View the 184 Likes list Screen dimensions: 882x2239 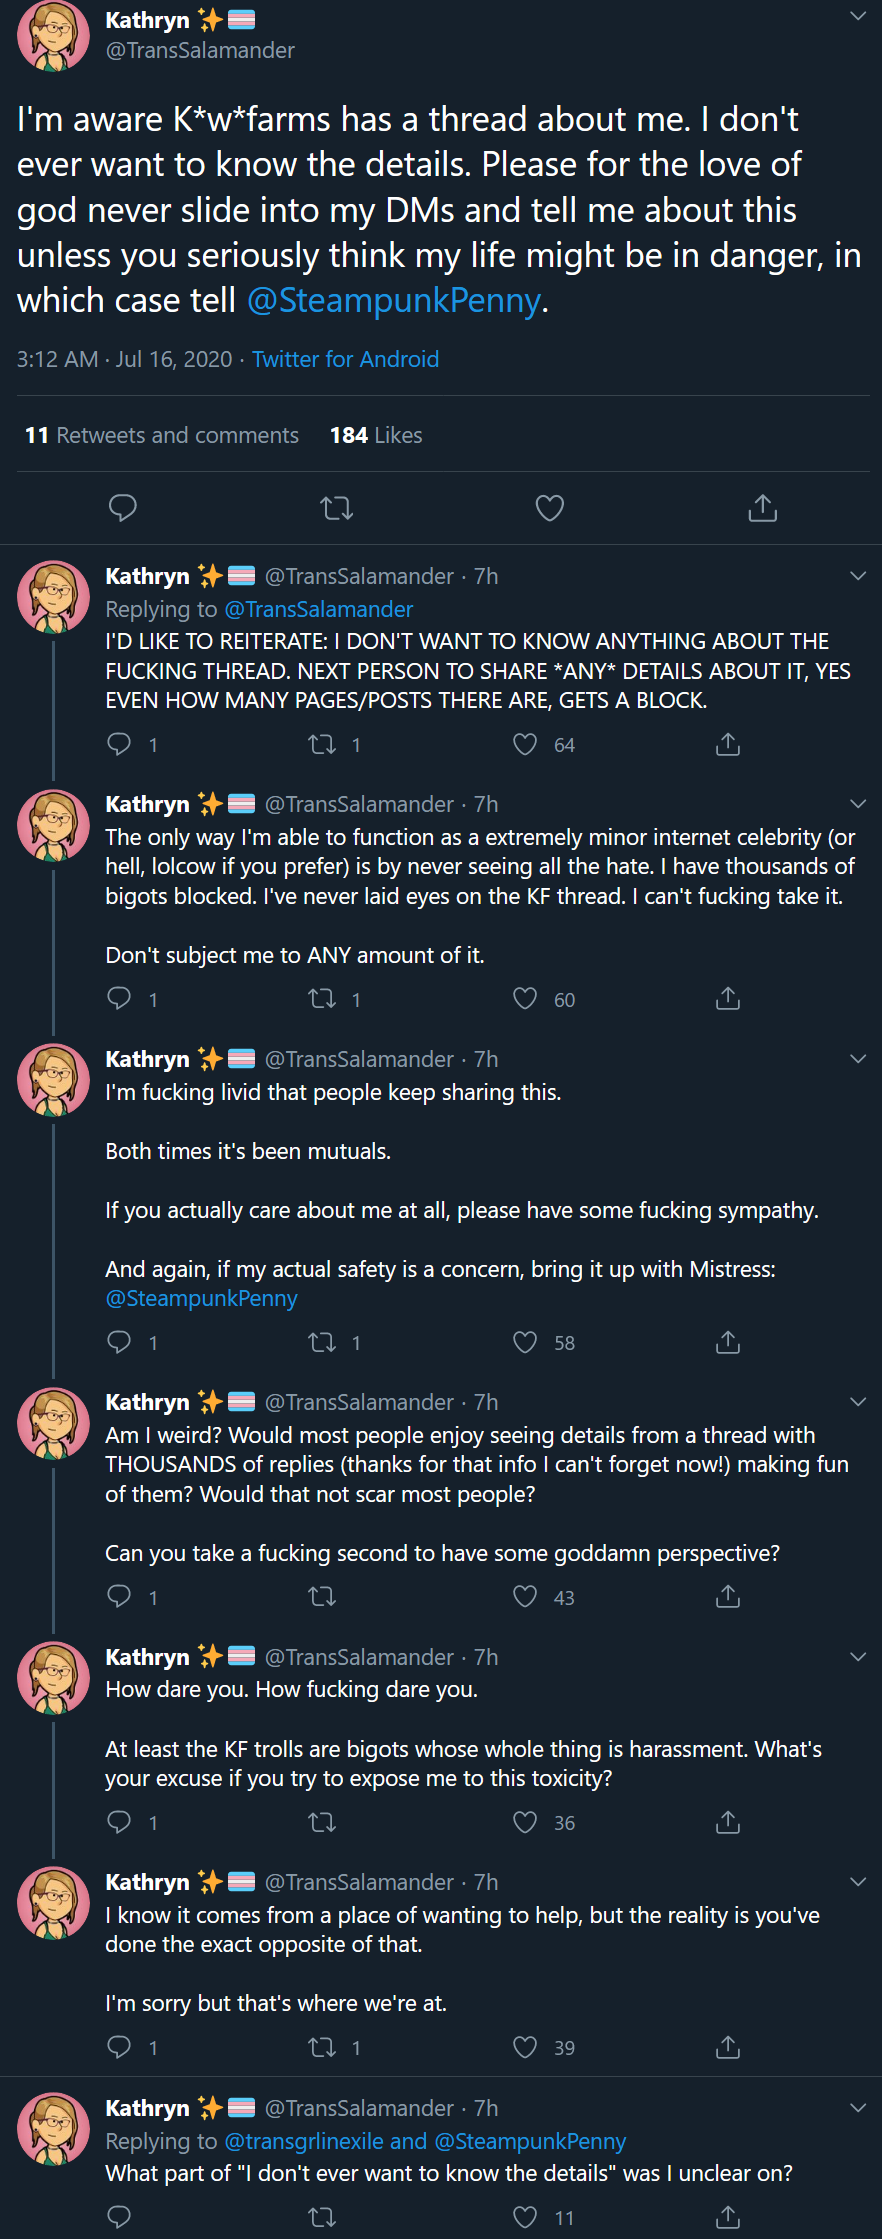click(376, 435)
